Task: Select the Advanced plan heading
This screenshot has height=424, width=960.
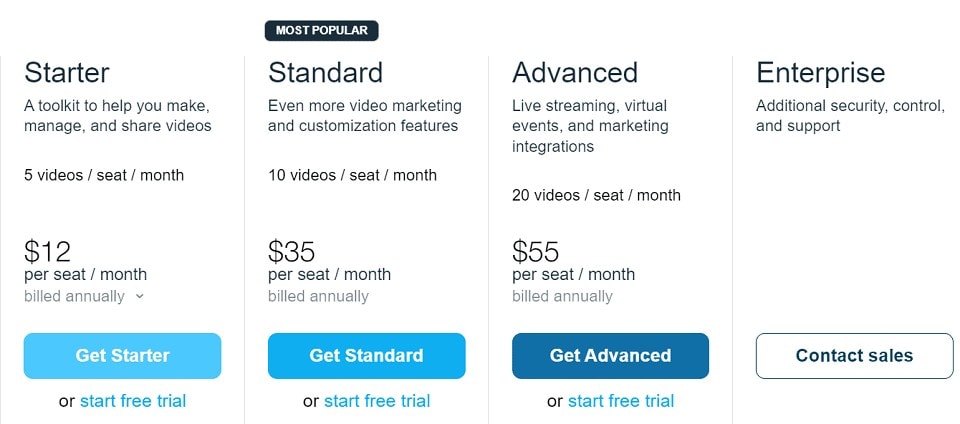Action: point(575,72)
